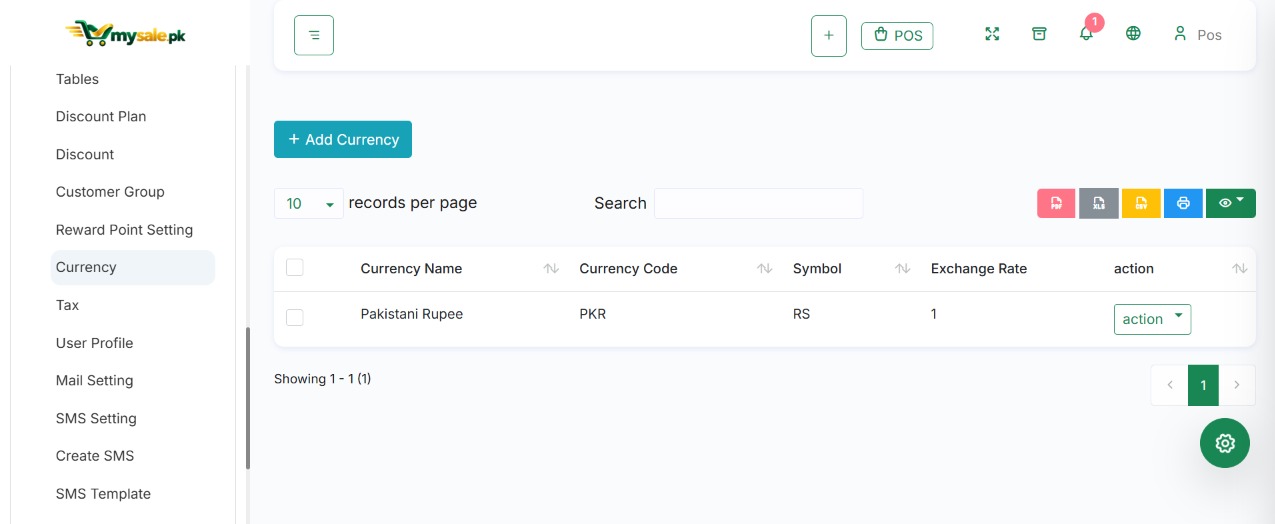Viewport: 1275px width, 524px height.
Task: Open the Pos user profile menu
Action: pos(1197,34)
